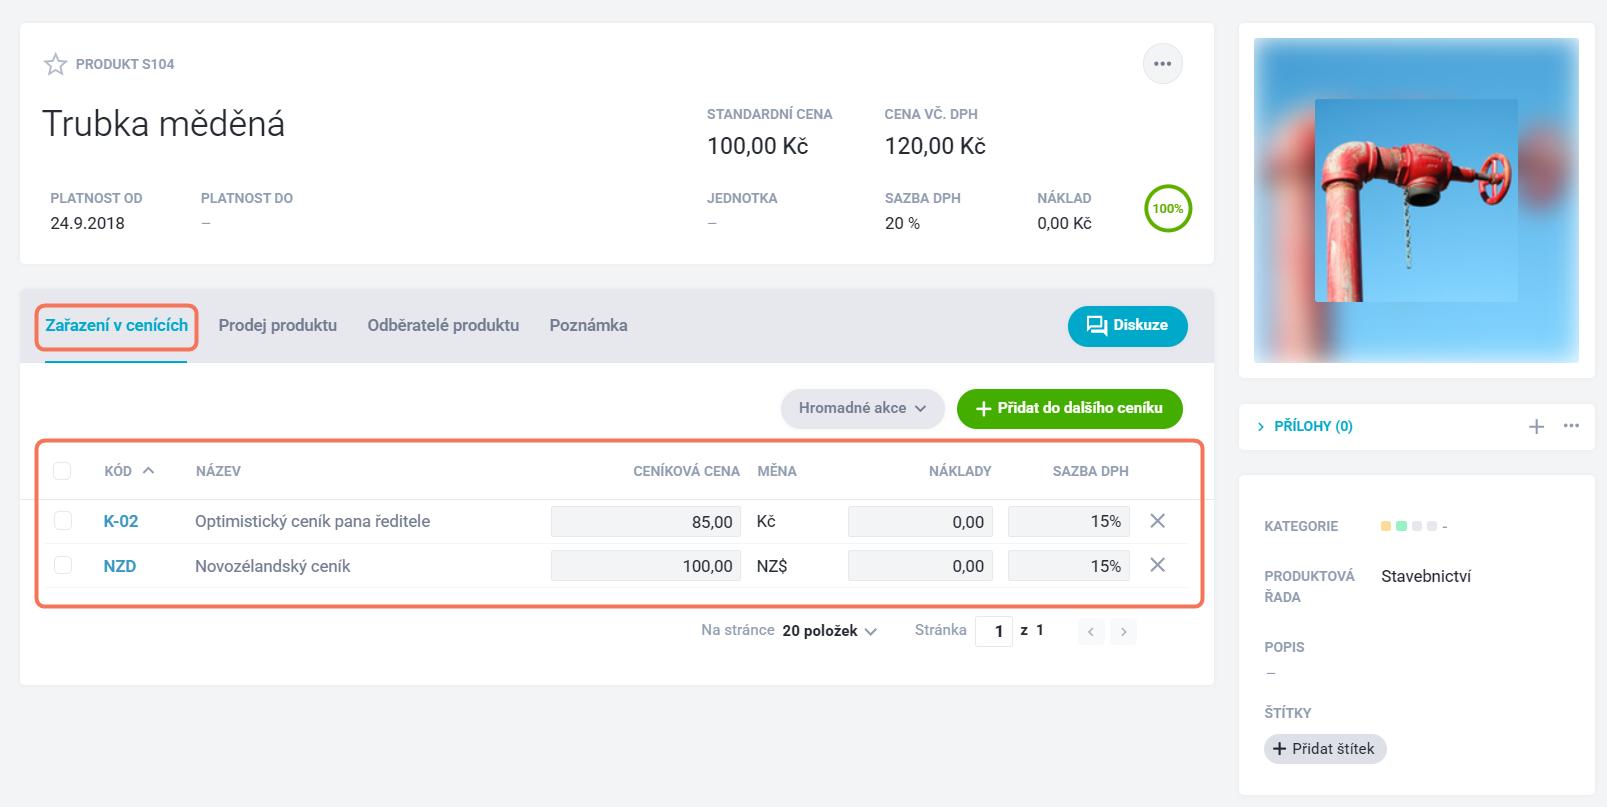Click the standard price 100,00 Kč value
The width and height of the screenshot is (1607, 807).
coord(757,146)
